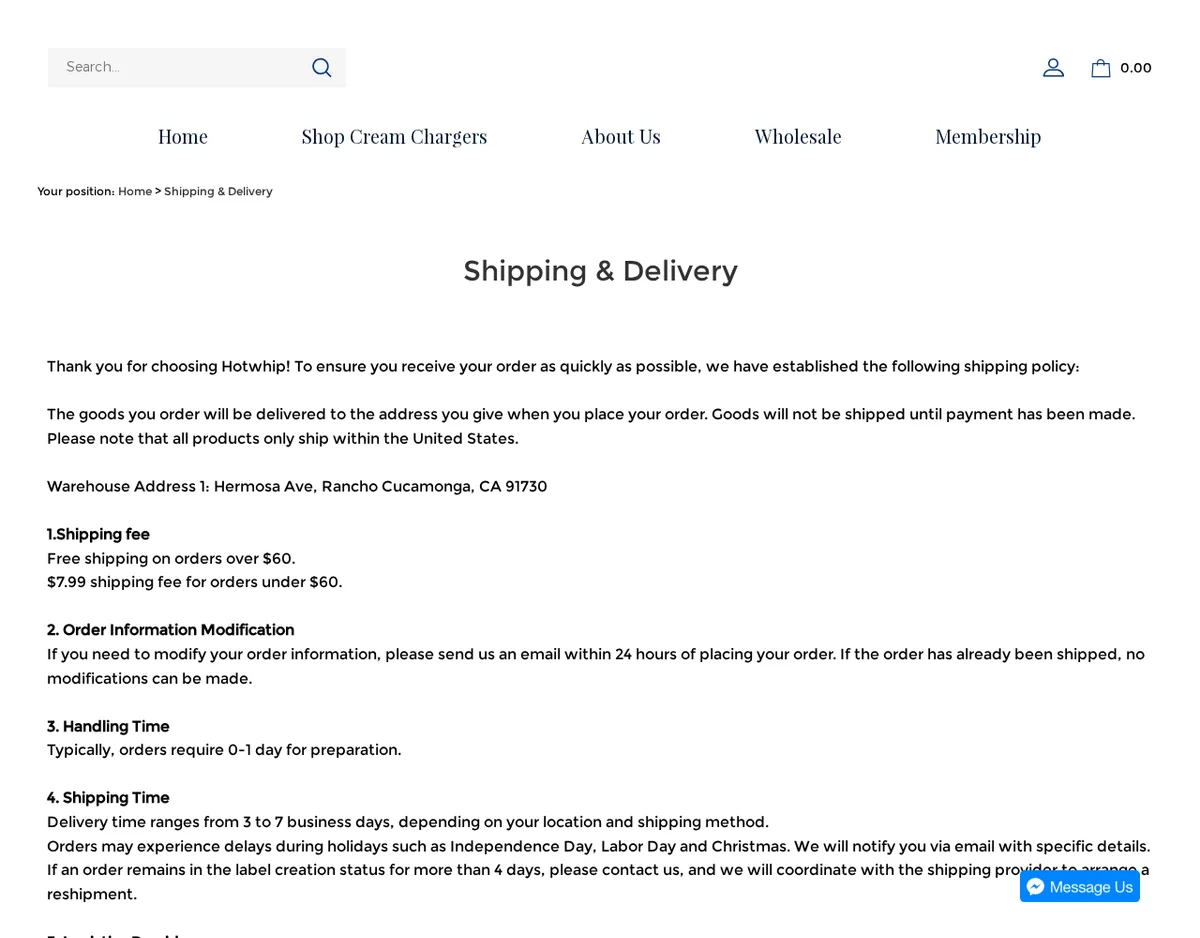Click the 1.Shipping fee heading
The image size is (1200, 938).
coord(98,534)
